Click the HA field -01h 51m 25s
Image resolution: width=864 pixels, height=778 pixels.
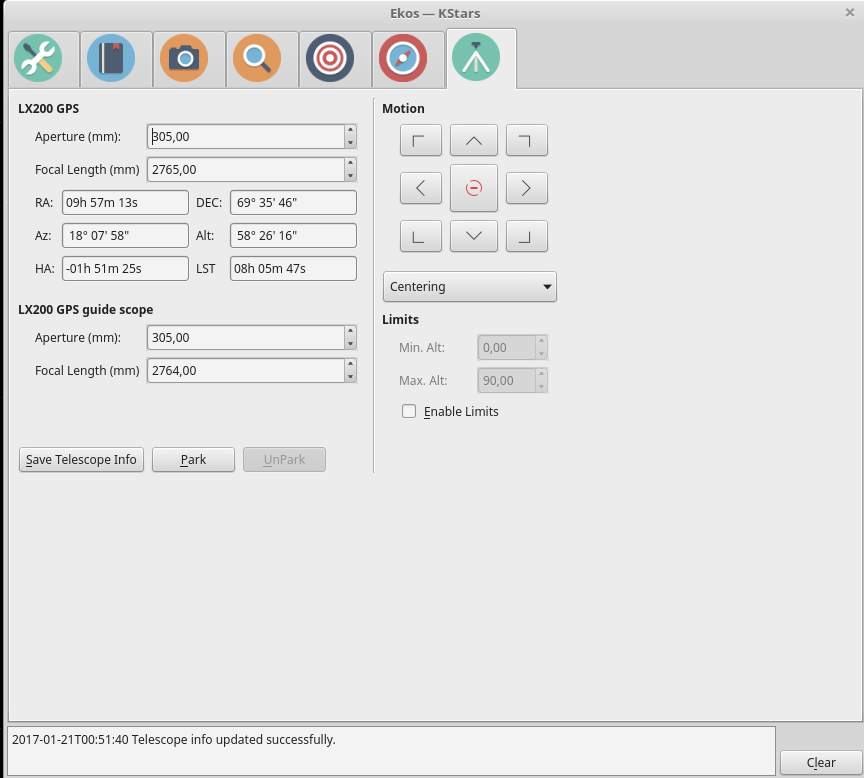point(126,269)
